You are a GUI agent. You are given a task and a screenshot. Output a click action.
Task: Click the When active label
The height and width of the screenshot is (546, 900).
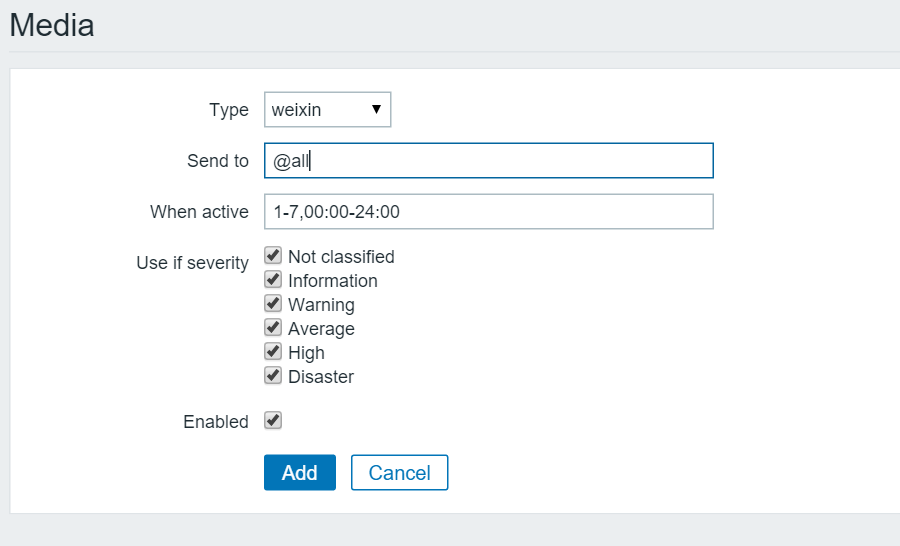tap(199, 212)
